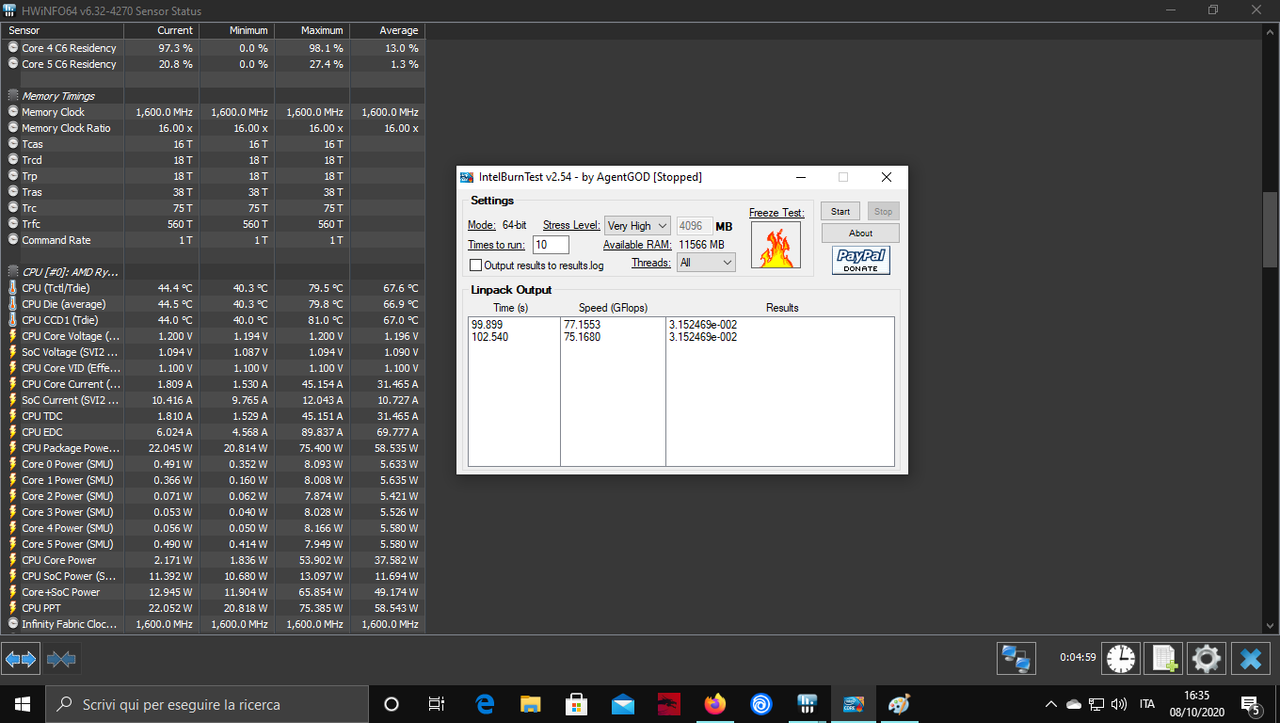Viewport: 1280px width, 723px height.
Task: Click the Windows taskbar search box
Action: pos(207,704)
